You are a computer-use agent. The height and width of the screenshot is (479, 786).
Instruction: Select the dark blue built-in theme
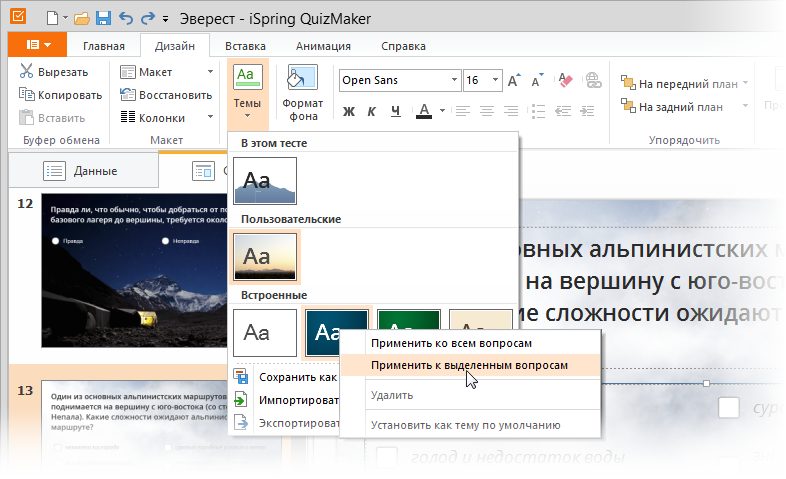(x=321, y=333)
